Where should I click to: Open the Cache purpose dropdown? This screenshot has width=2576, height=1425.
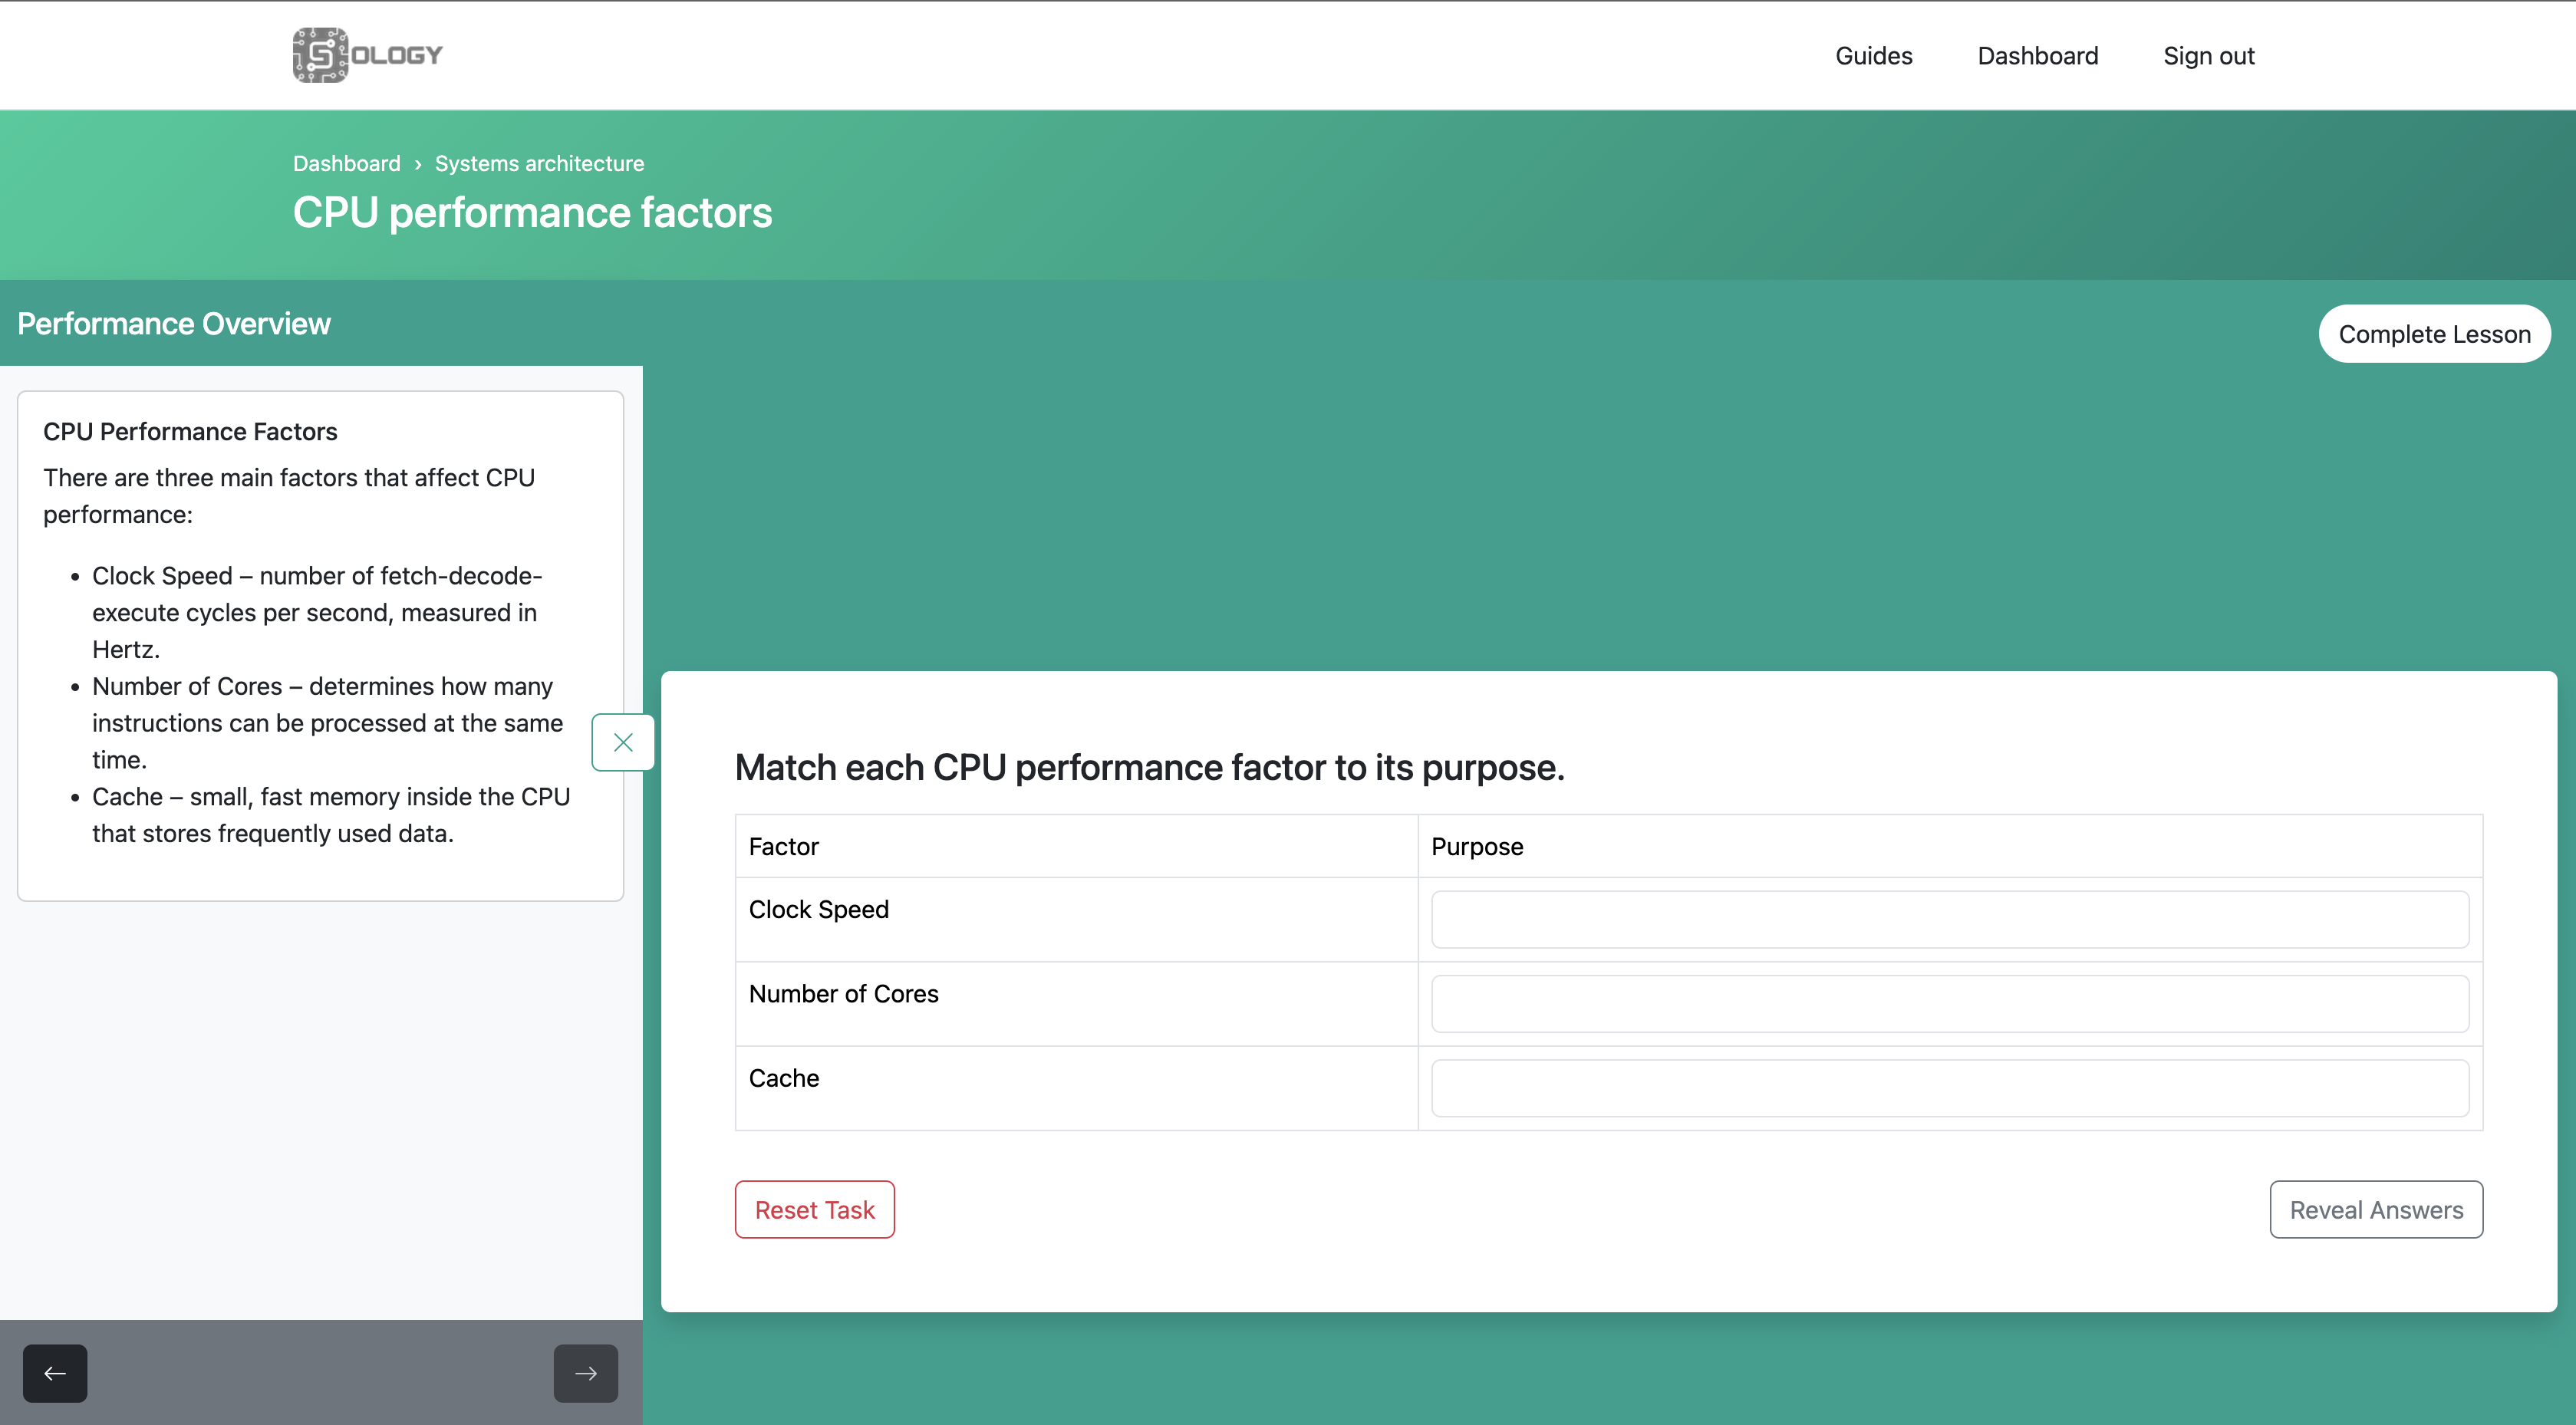click(x=1949, y=1088)
